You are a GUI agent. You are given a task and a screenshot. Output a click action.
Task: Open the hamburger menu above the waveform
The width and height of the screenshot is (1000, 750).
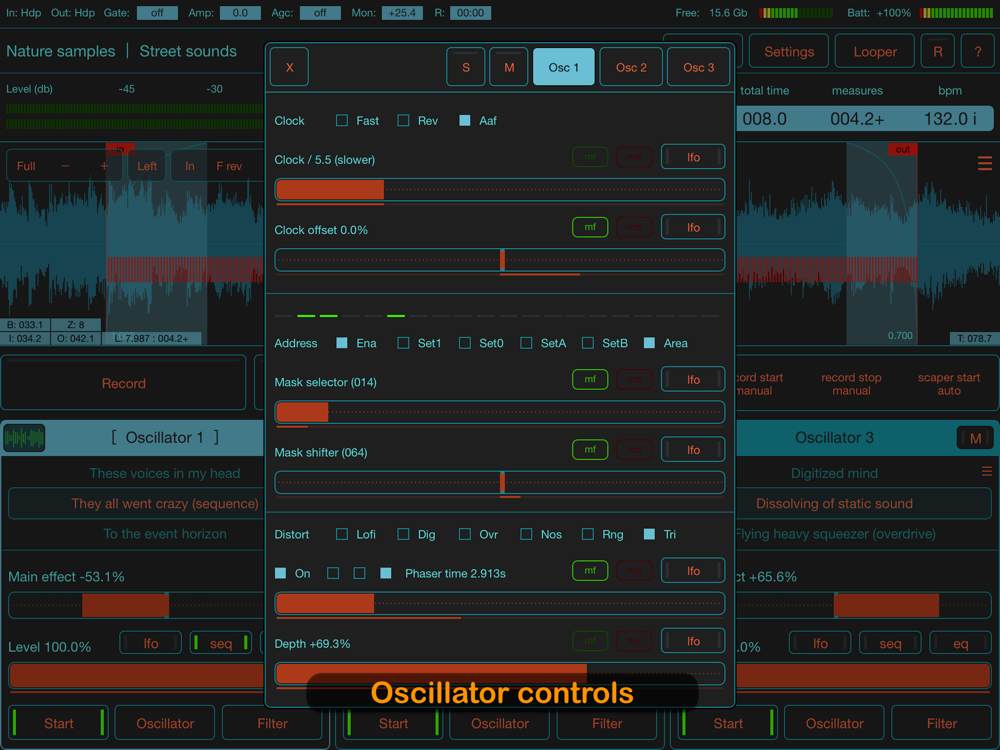pyautogui.click(x=985, y=163)
